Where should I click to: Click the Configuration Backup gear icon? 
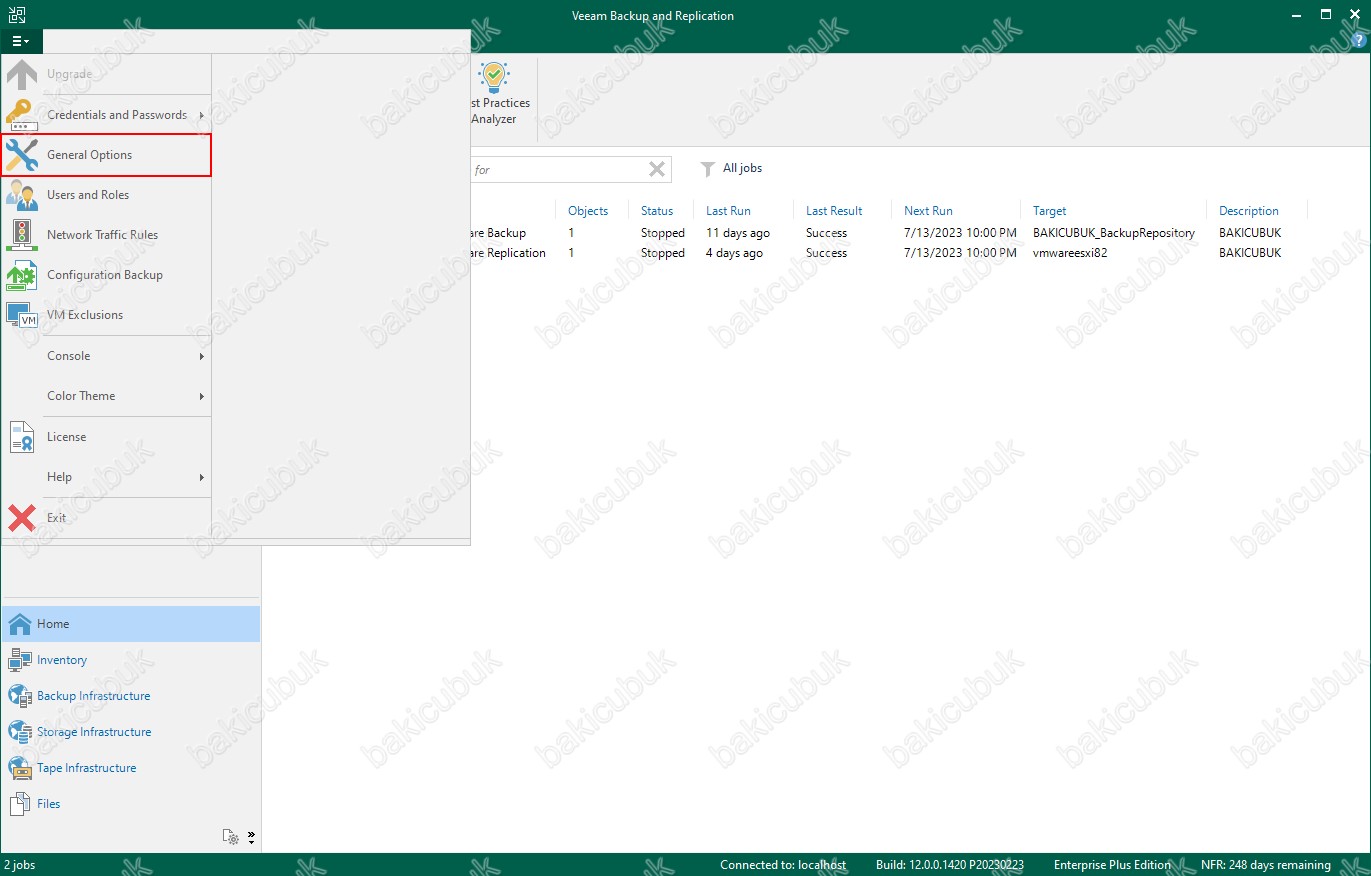coord(22,275)
